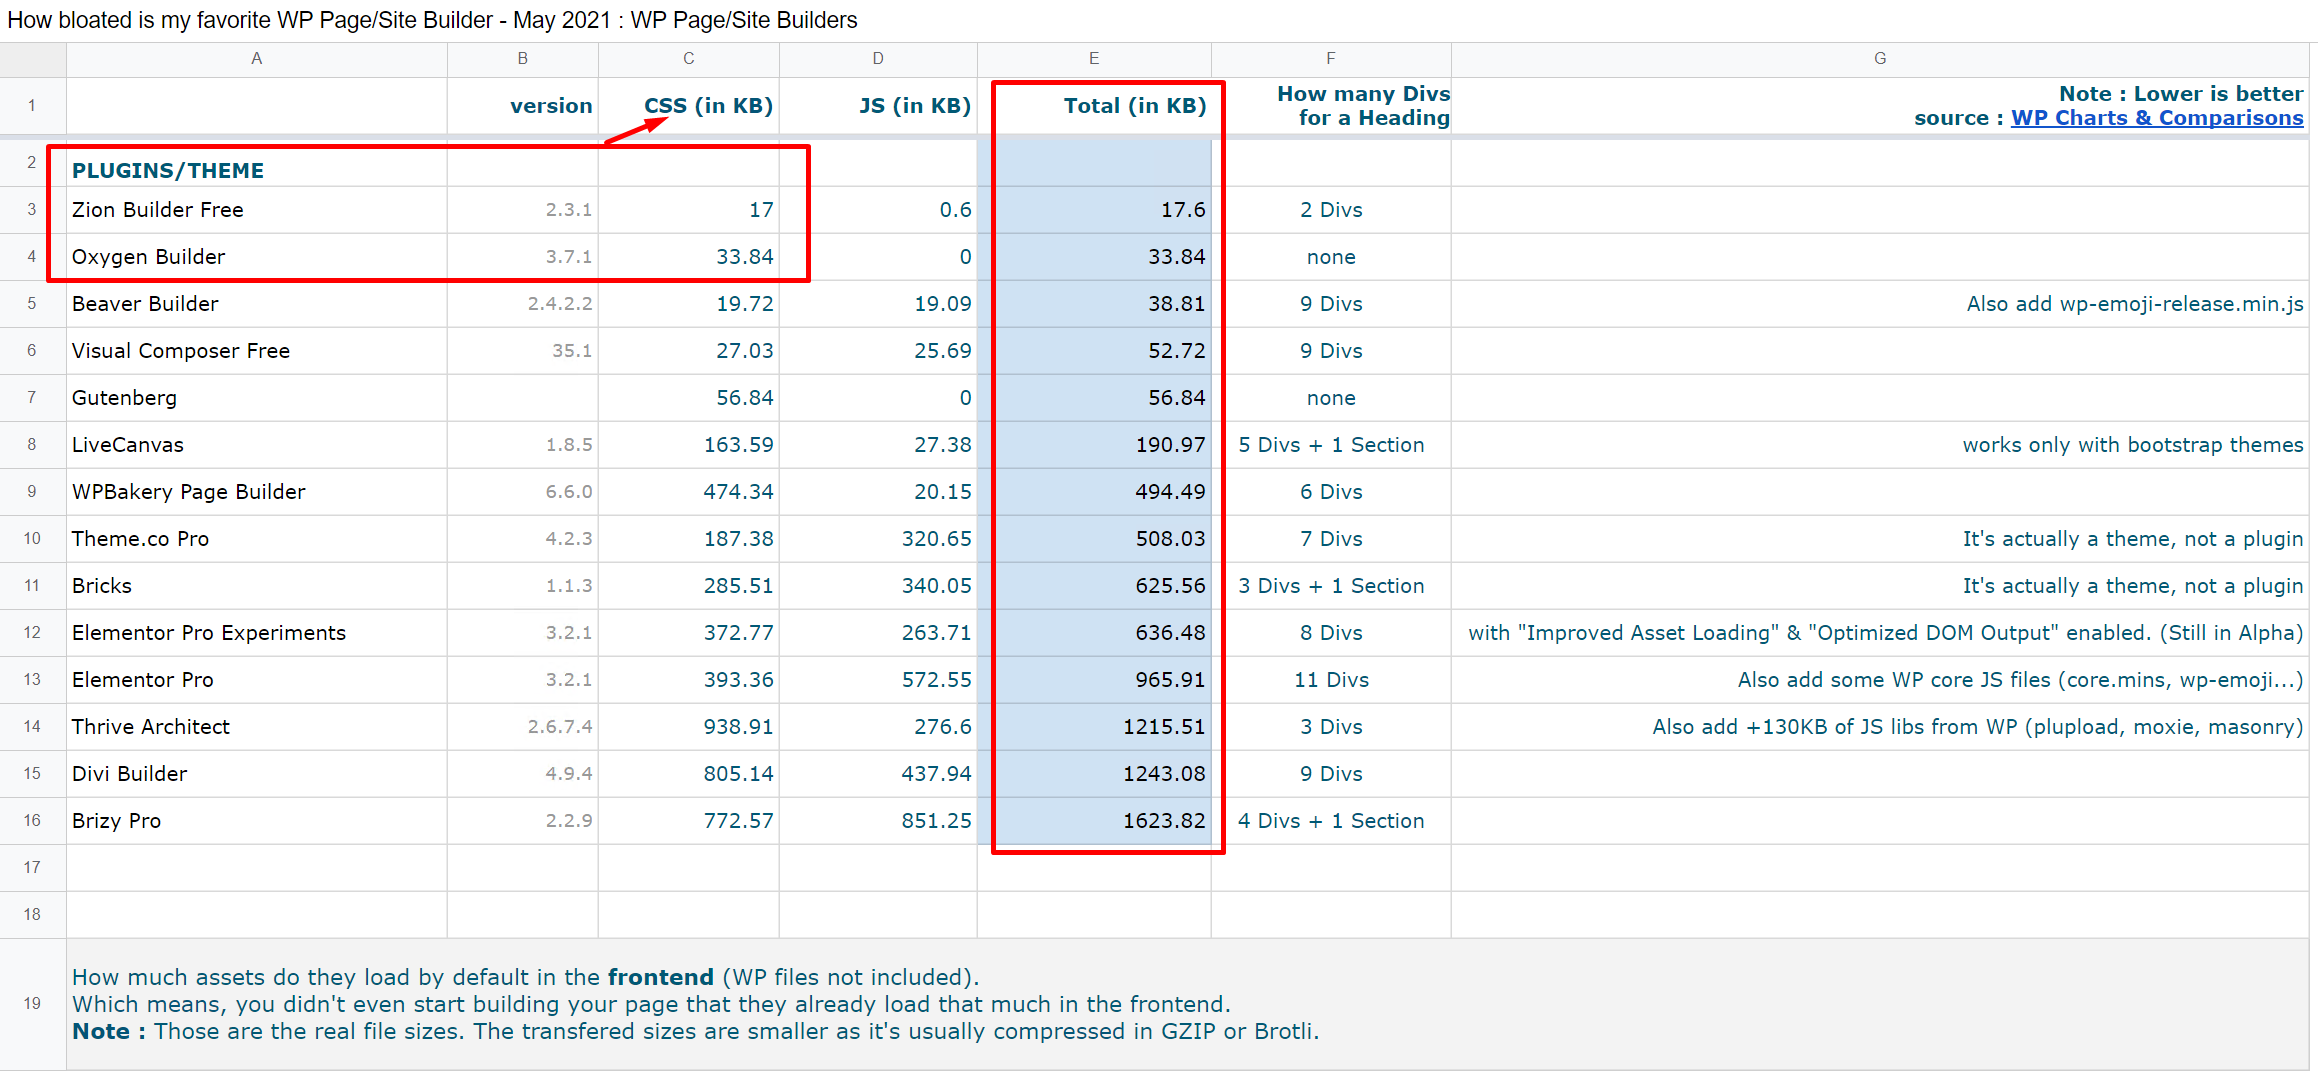Select column C header
This screenshot has width=2318, height=1076.
tap(689, 59)
